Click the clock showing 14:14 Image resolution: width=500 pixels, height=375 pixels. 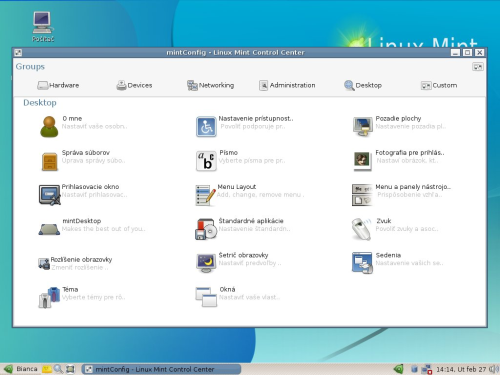[461, 369]
